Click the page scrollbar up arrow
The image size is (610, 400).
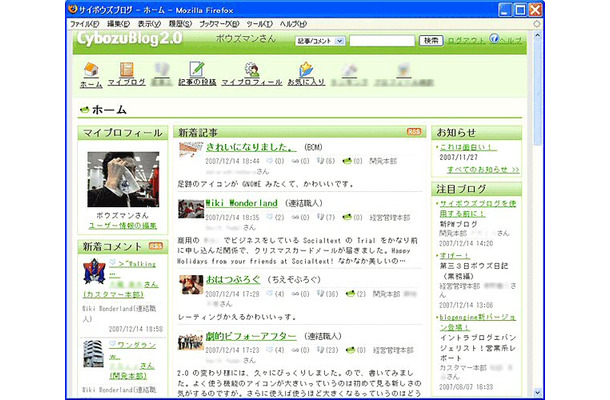(537, 35)
